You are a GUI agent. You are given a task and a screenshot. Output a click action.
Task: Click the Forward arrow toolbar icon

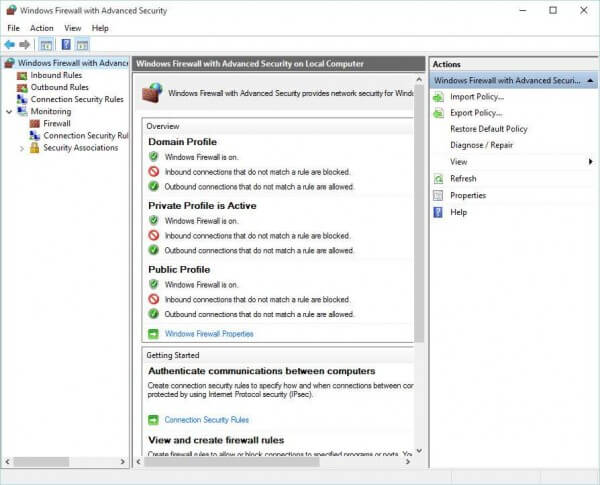click(x=24, y=45)
